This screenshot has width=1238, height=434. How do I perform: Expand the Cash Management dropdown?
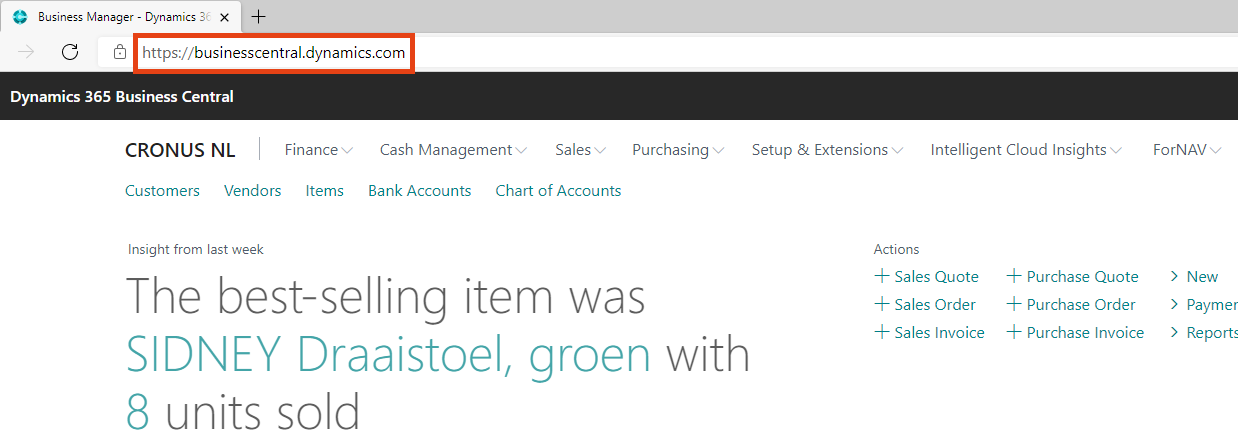[452, 150]
